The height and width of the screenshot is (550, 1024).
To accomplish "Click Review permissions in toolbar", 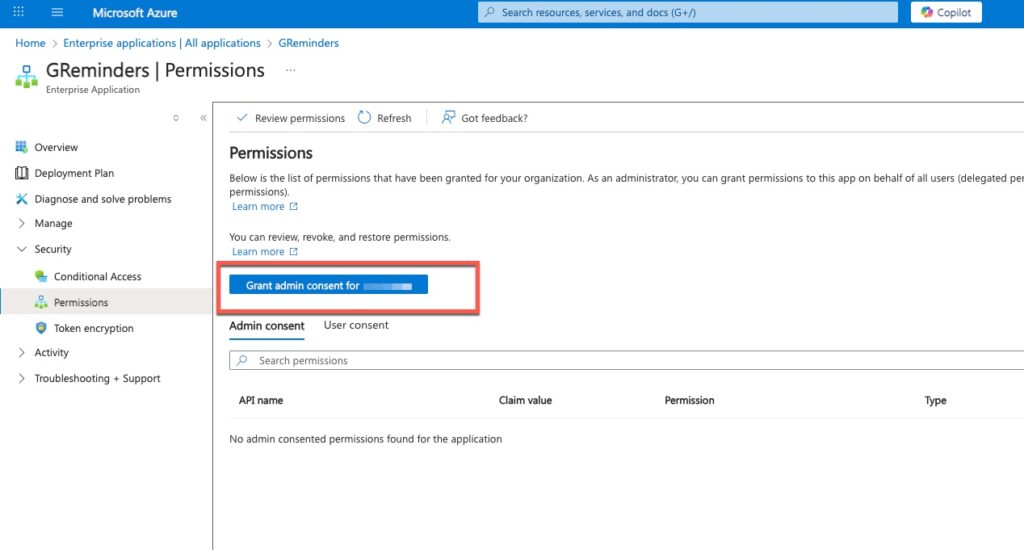I will [290, 118].
